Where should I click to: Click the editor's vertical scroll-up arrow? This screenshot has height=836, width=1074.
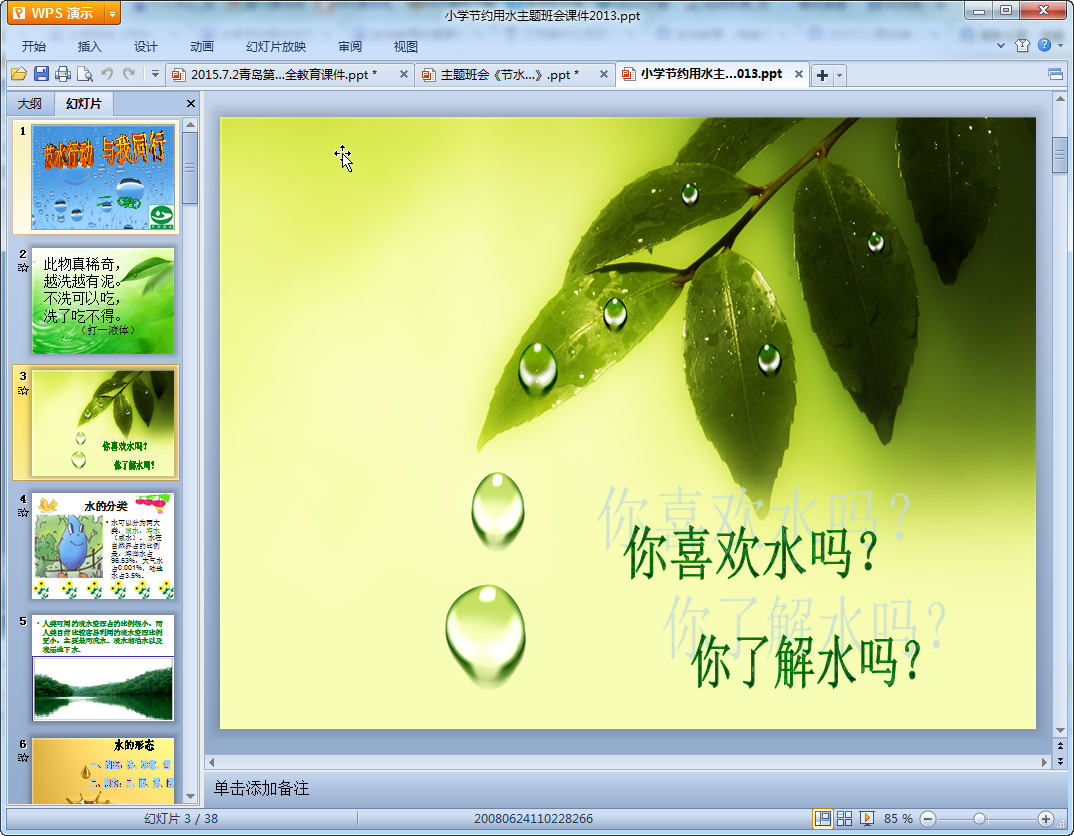(x=1060, y=99)
